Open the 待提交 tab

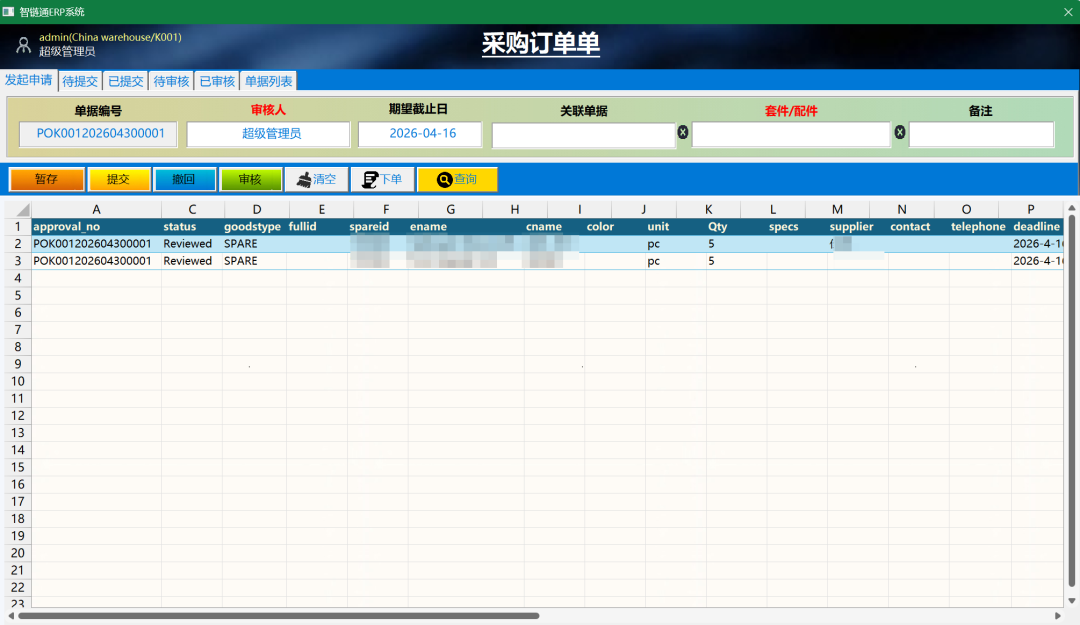pos(80,81)
